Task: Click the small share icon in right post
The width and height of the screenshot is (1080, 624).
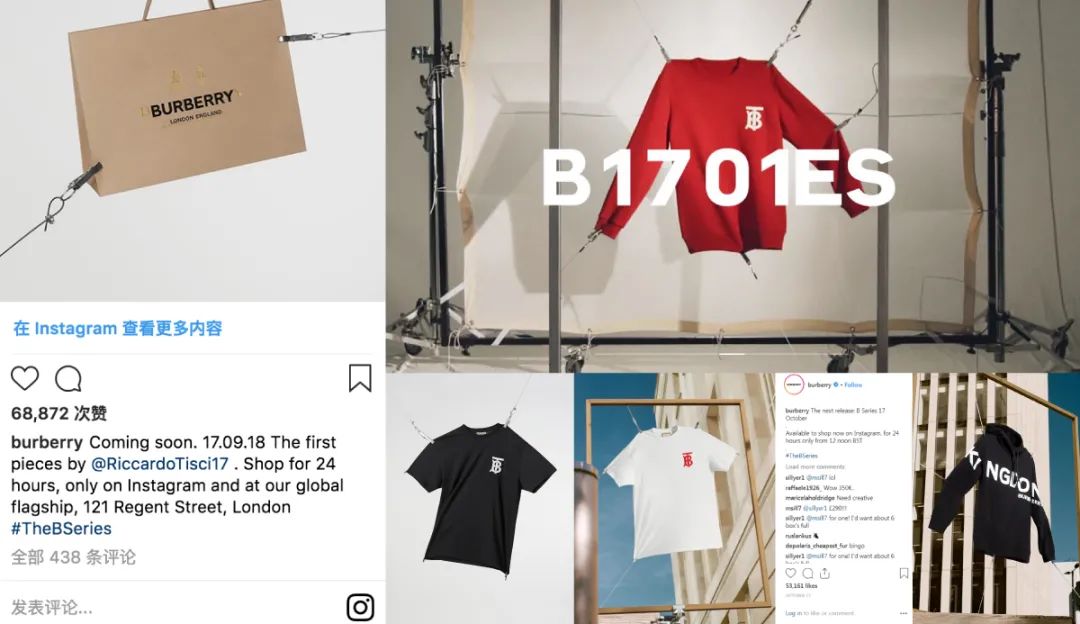Action: pos(824,573)
